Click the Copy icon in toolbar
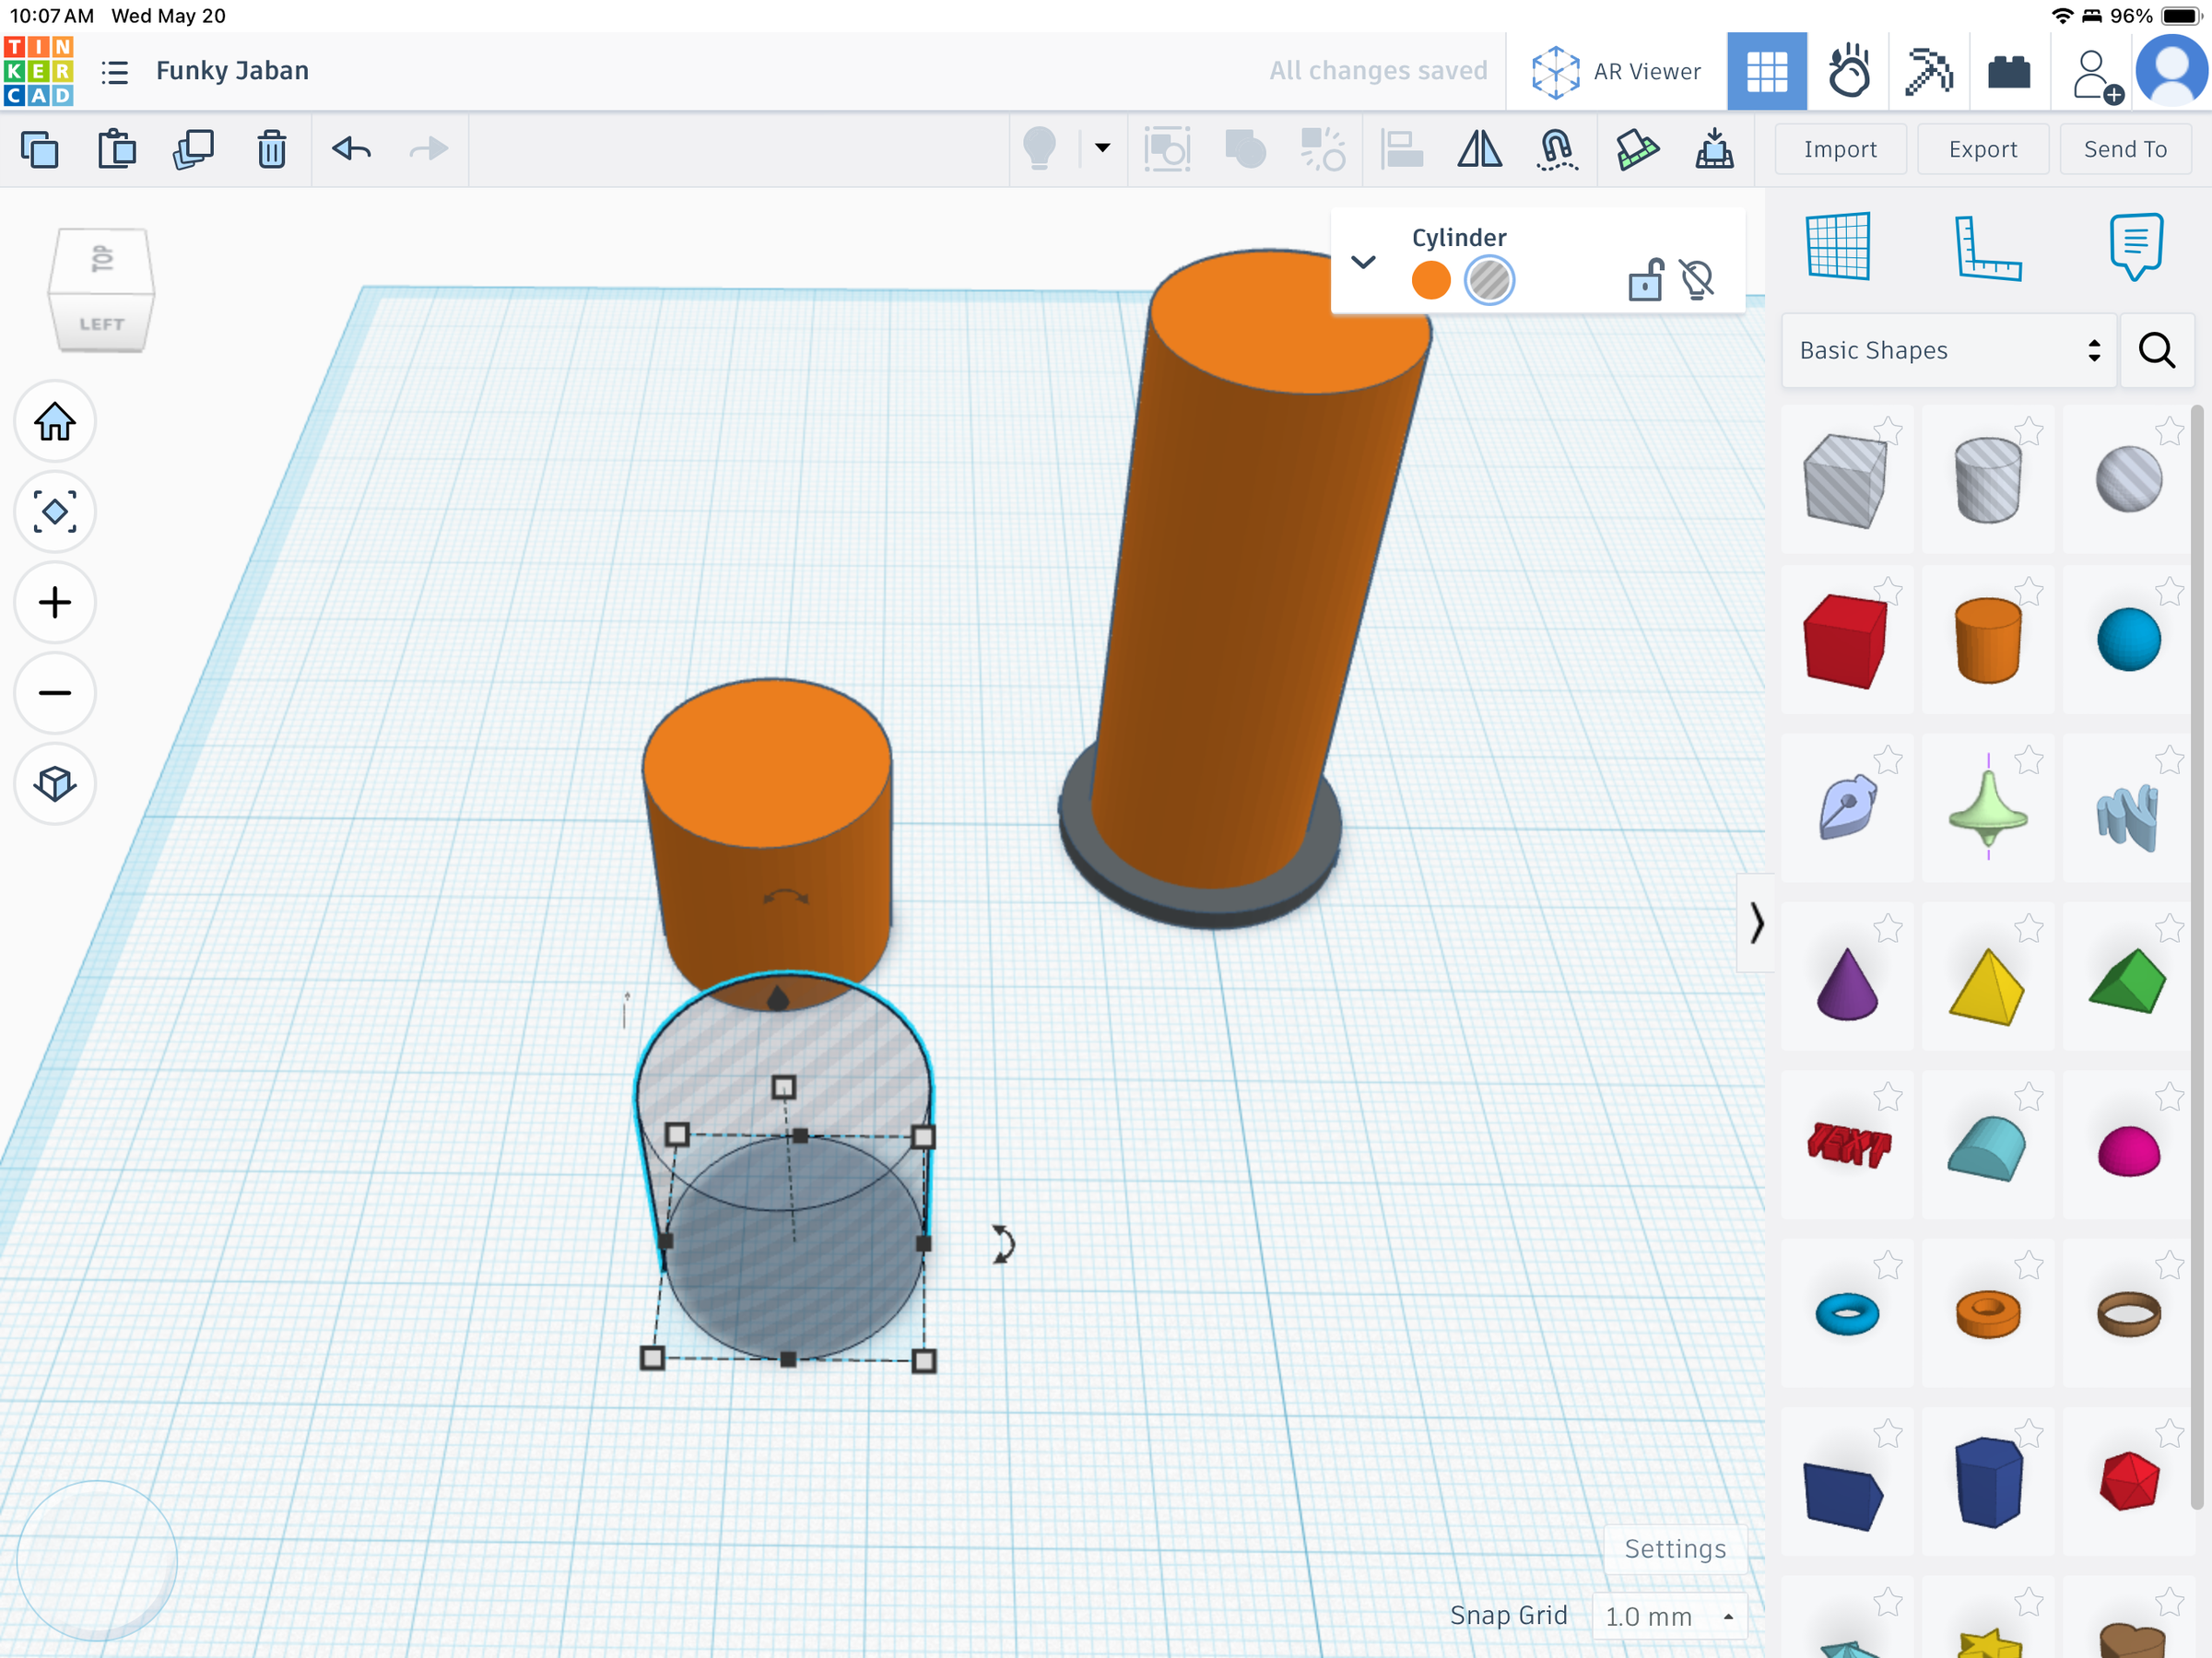This screenshot has height=1658, width=2212. click(x=40, y=150)
